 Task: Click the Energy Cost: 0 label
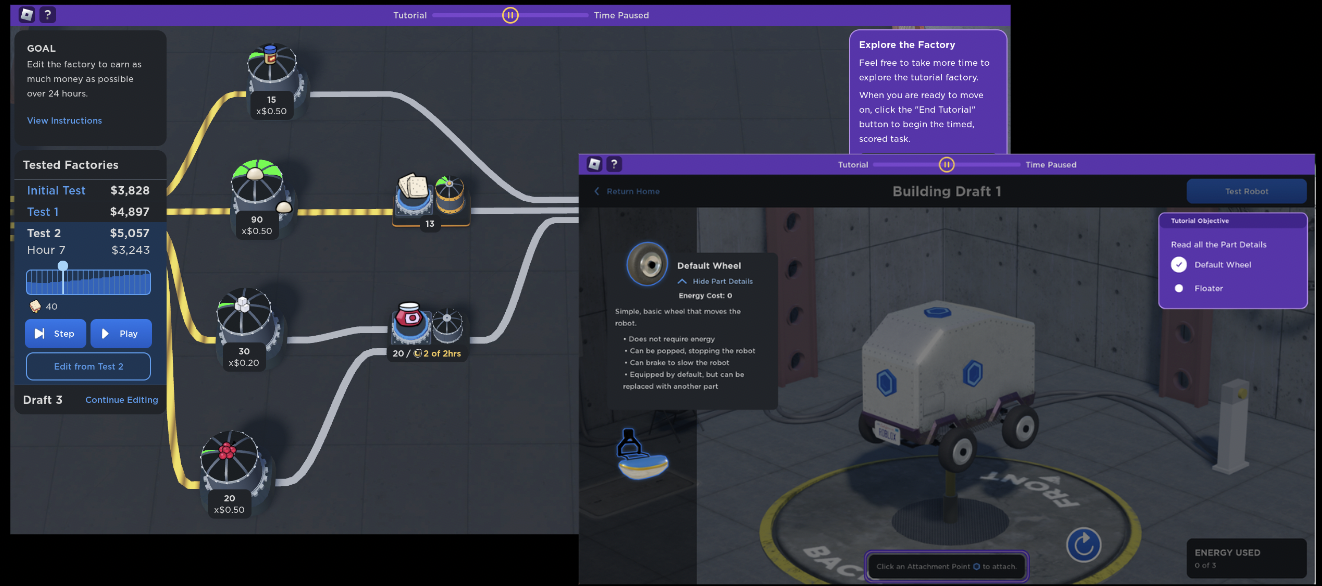click(x=705, y=296)
